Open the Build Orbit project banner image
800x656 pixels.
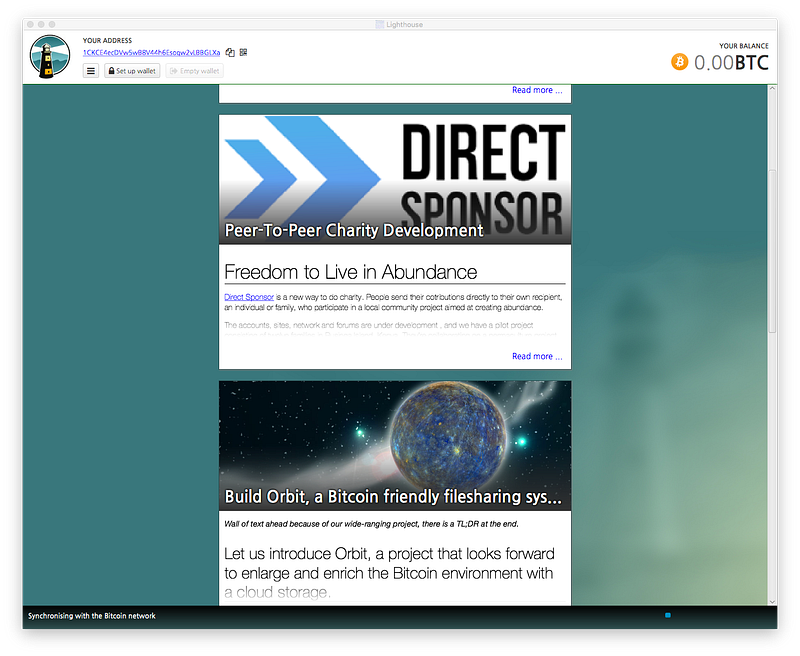[395, 445]
